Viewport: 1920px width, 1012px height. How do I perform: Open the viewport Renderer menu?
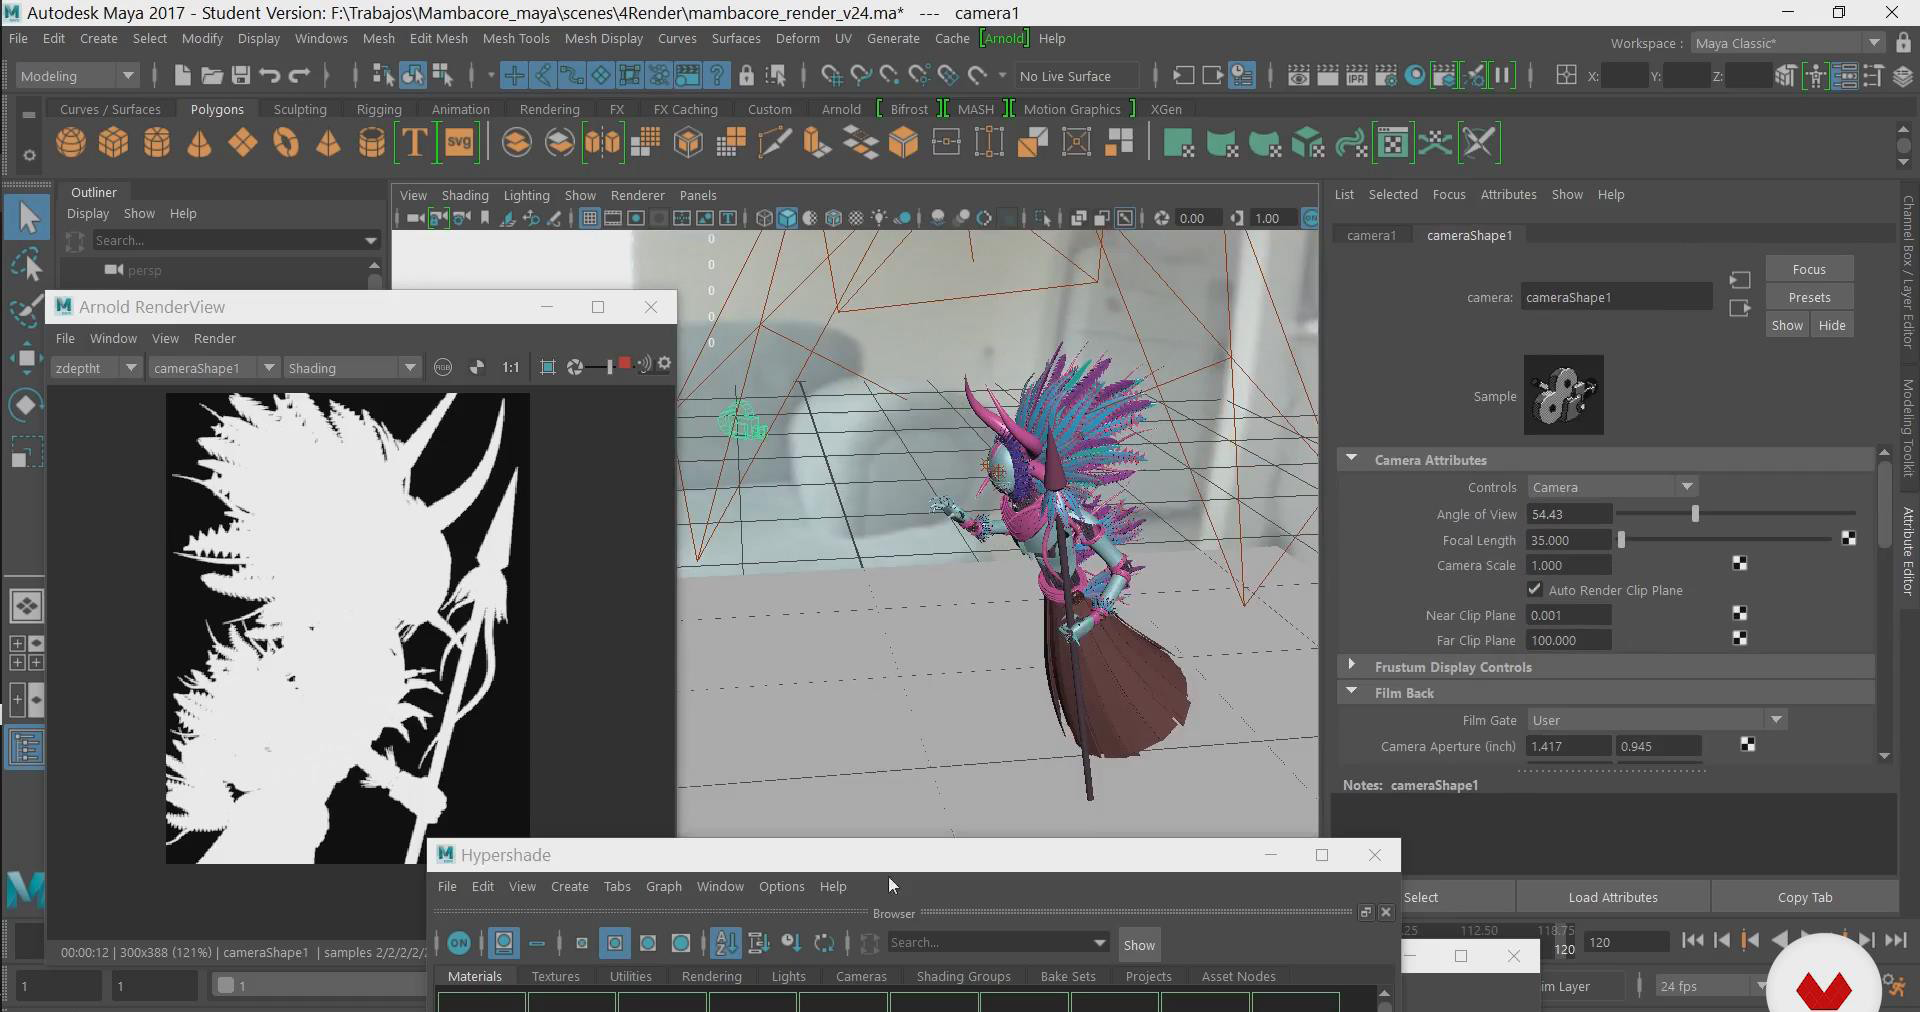tap(638, 195)
